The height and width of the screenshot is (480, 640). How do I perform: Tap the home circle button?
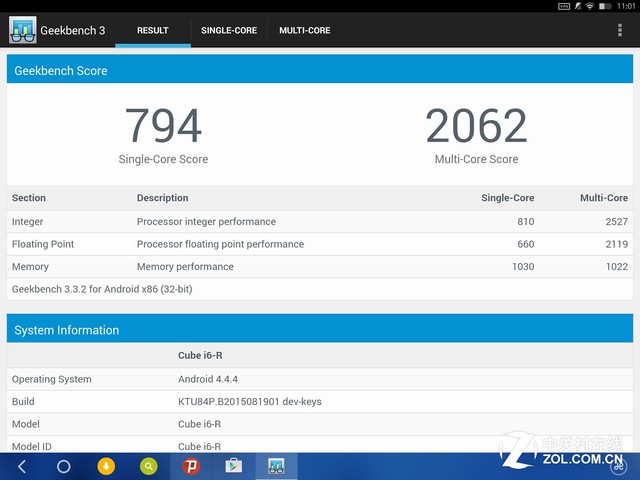point(63,466)
